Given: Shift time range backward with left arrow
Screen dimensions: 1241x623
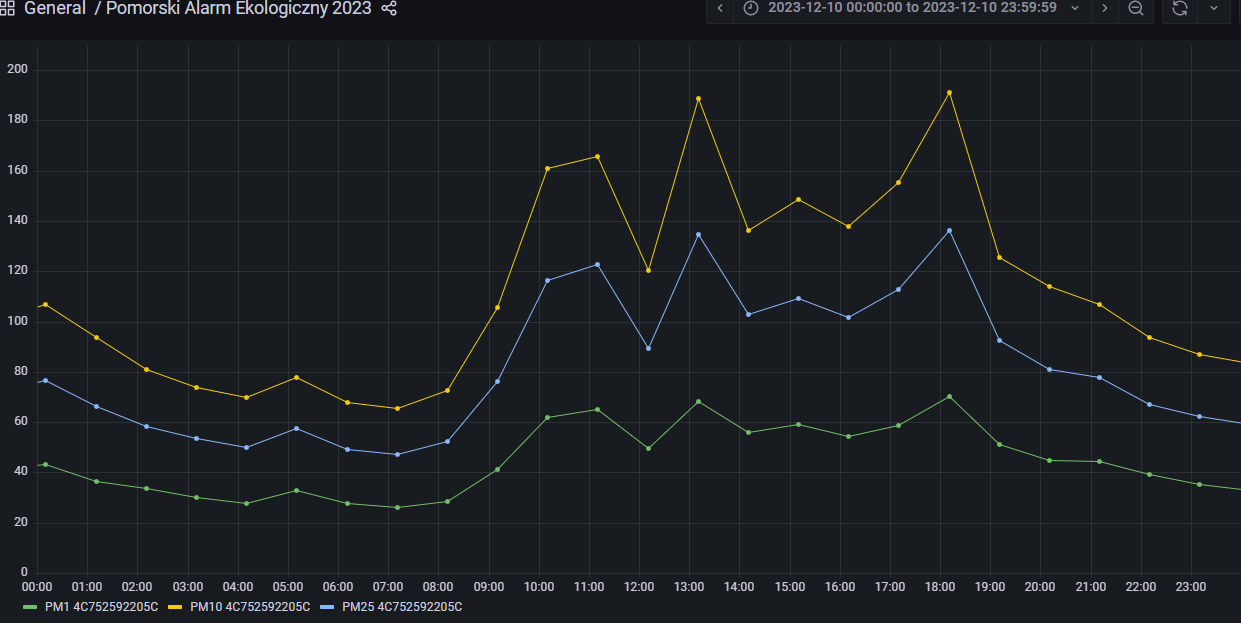Looking at the screenshot, I should [720, 8].
